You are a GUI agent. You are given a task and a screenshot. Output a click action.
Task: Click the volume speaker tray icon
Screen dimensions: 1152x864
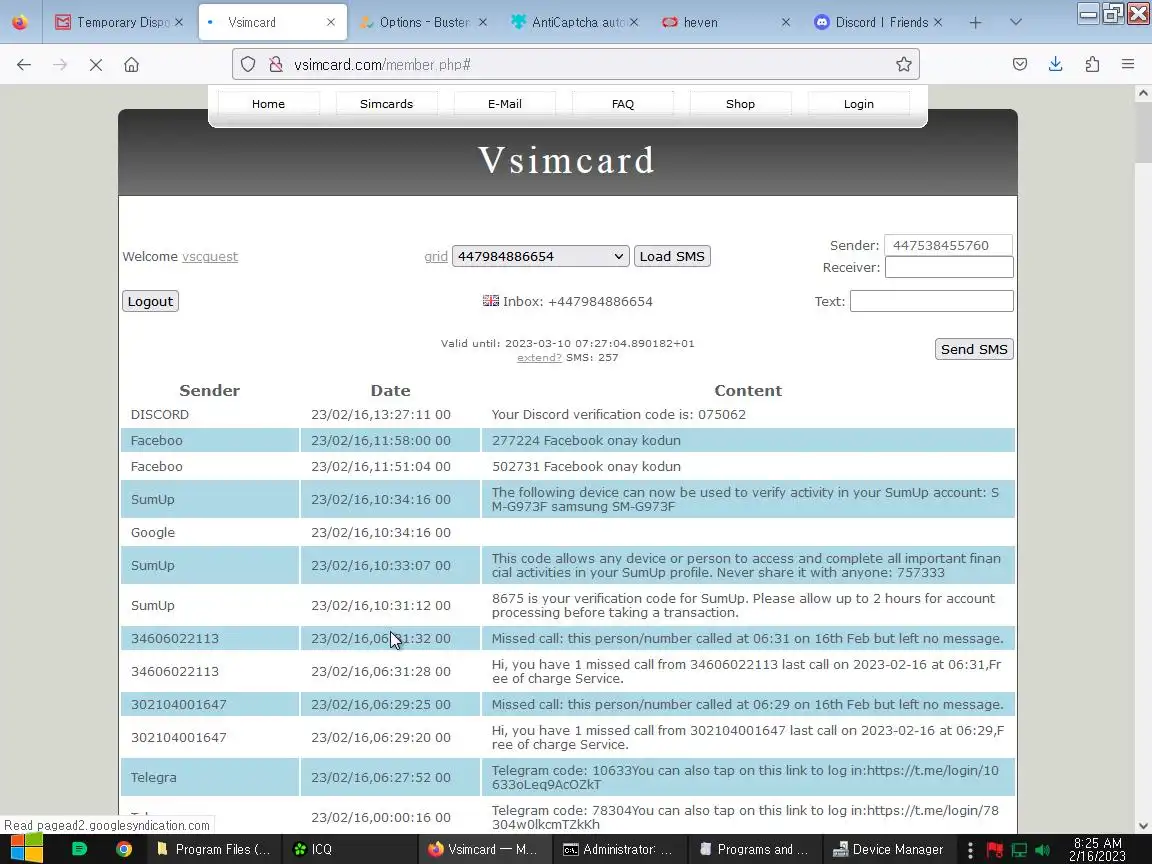coord(1043,850)
